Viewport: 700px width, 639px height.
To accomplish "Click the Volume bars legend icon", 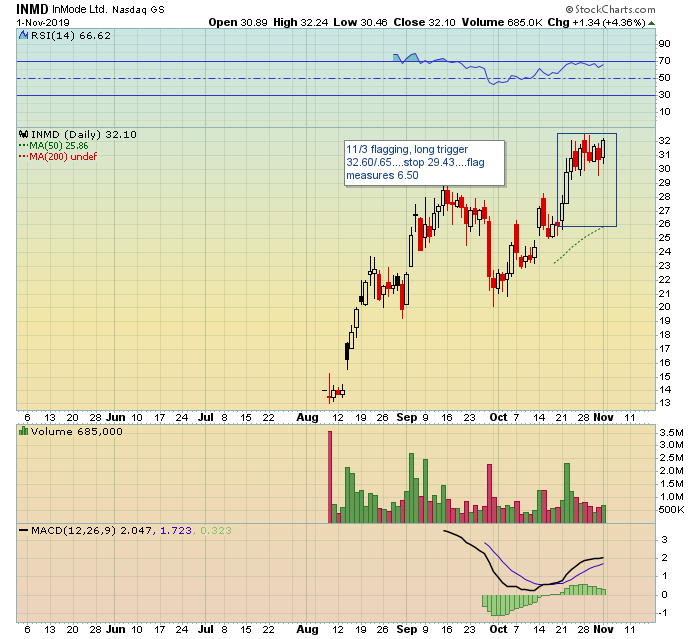I will click(23, 431).
